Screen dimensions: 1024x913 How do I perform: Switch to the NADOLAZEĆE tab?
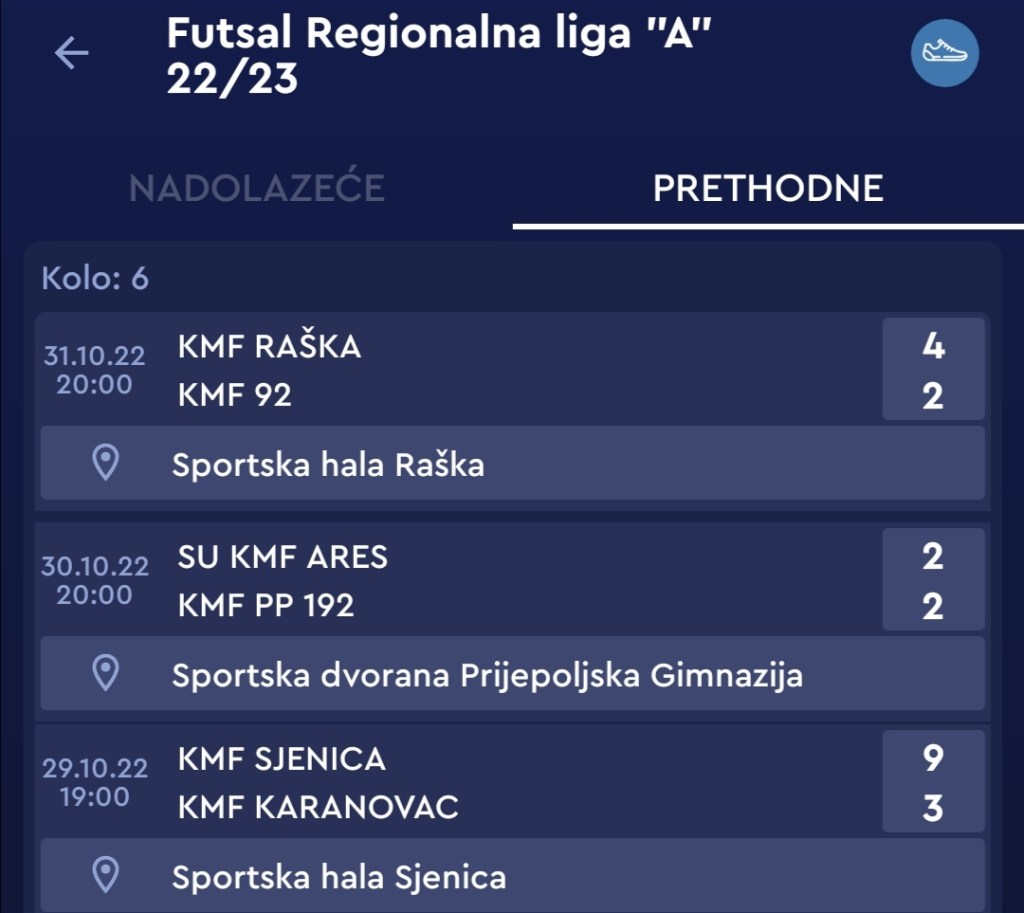pyautogui.click(x=257, y=188)
